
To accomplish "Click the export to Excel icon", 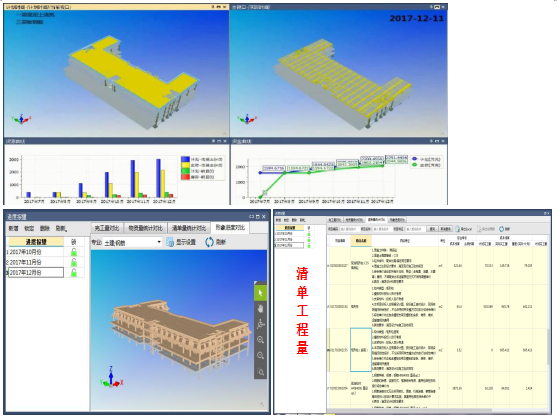I will pos(458,229).
